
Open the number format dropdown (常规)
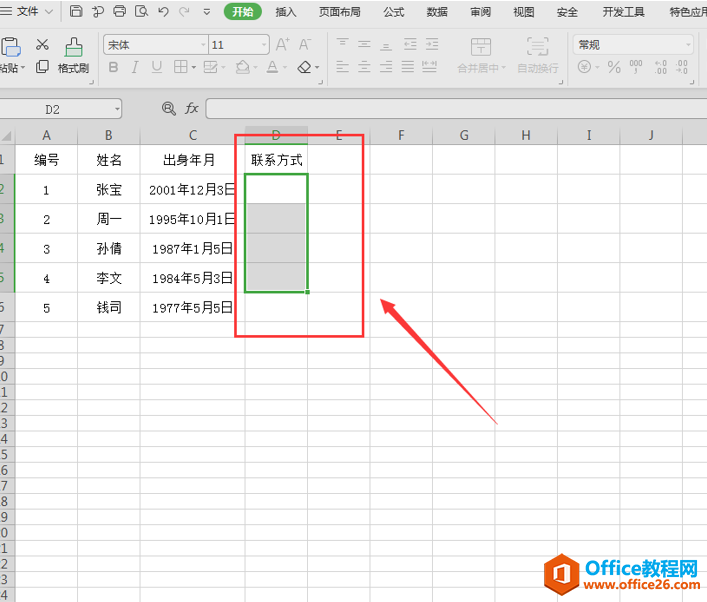coord(688,45)
